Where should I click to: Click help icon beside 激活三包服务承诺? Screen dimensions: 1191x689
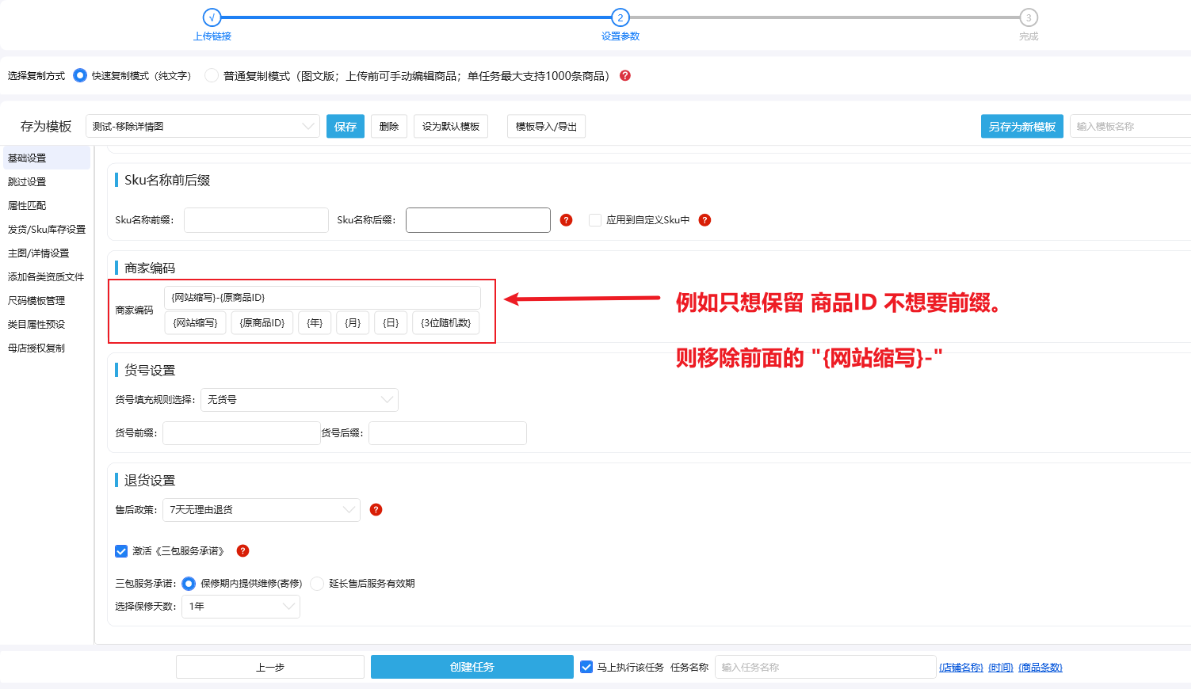tap(243, 551)
